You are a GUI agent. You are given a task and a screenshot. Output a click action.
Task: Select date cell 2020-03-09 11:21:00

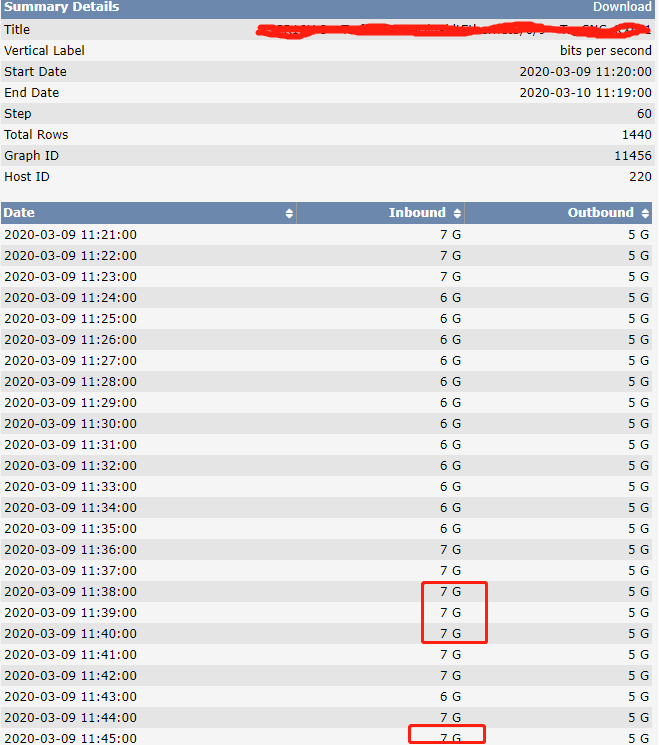point(70,235)
